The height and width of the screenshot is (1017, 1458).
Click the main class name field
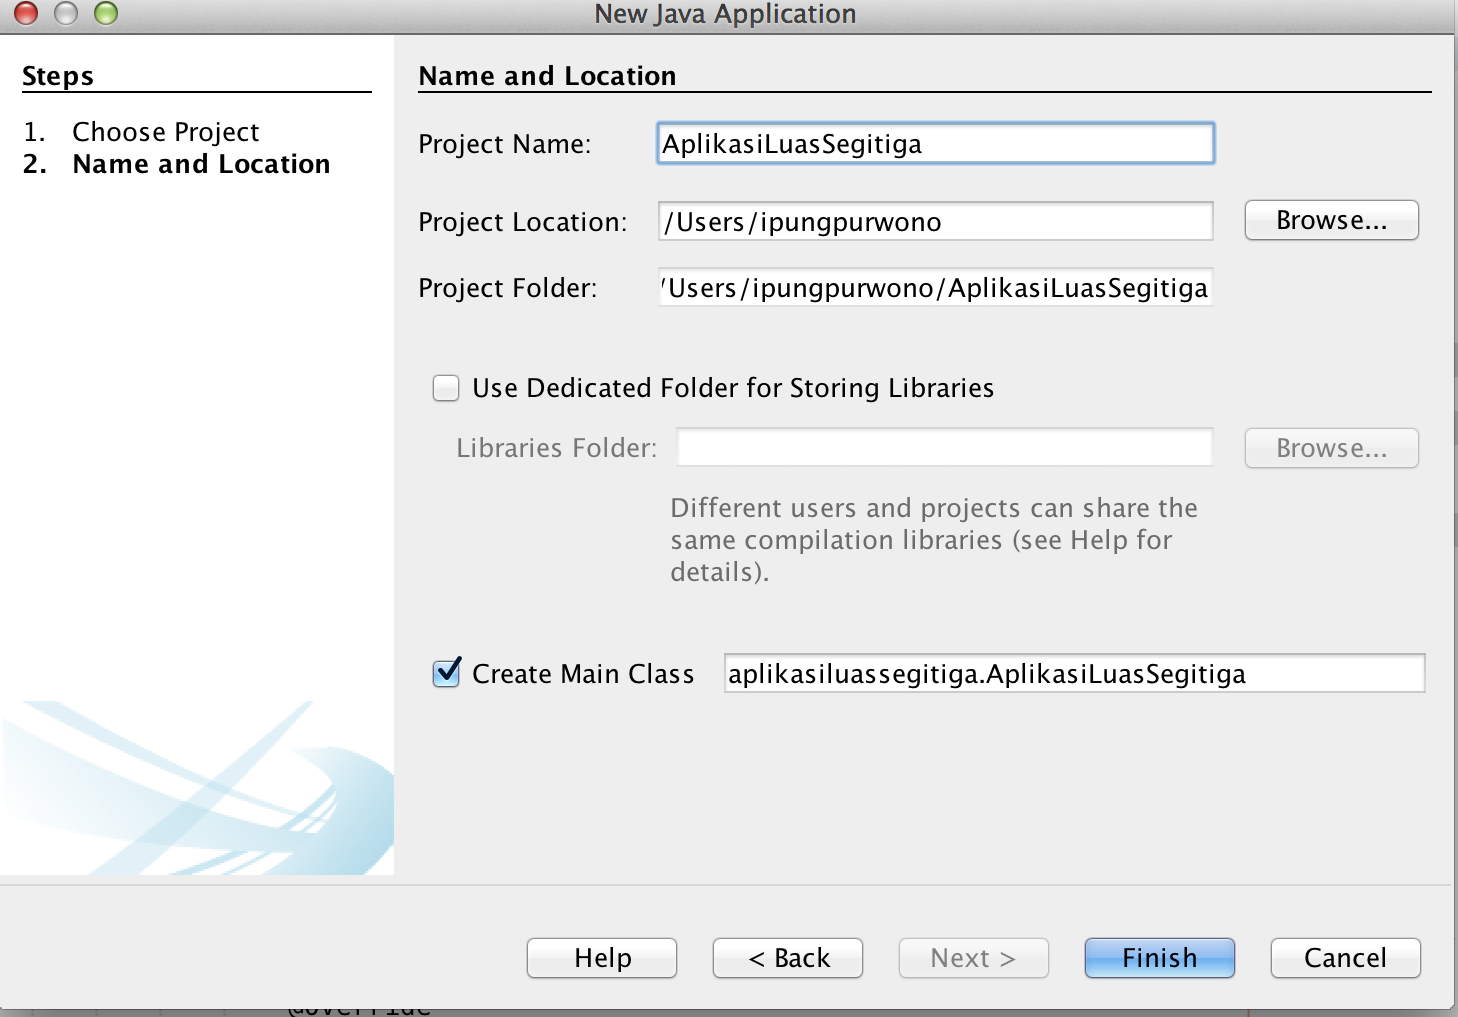tap(1073, 673)
